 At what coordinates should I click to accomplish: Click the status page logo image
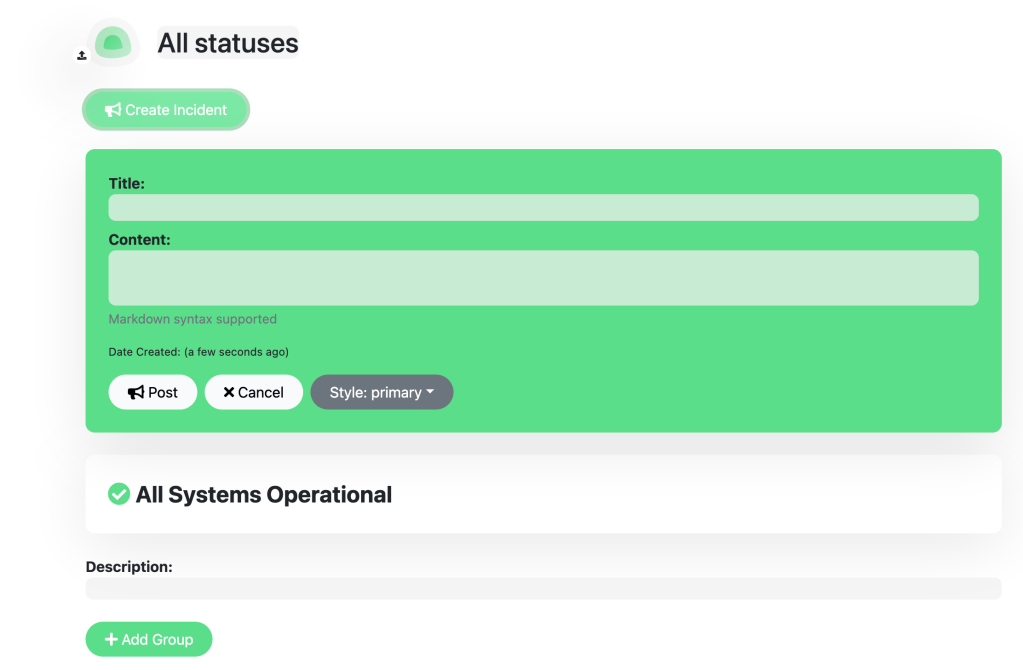[113, 43]
